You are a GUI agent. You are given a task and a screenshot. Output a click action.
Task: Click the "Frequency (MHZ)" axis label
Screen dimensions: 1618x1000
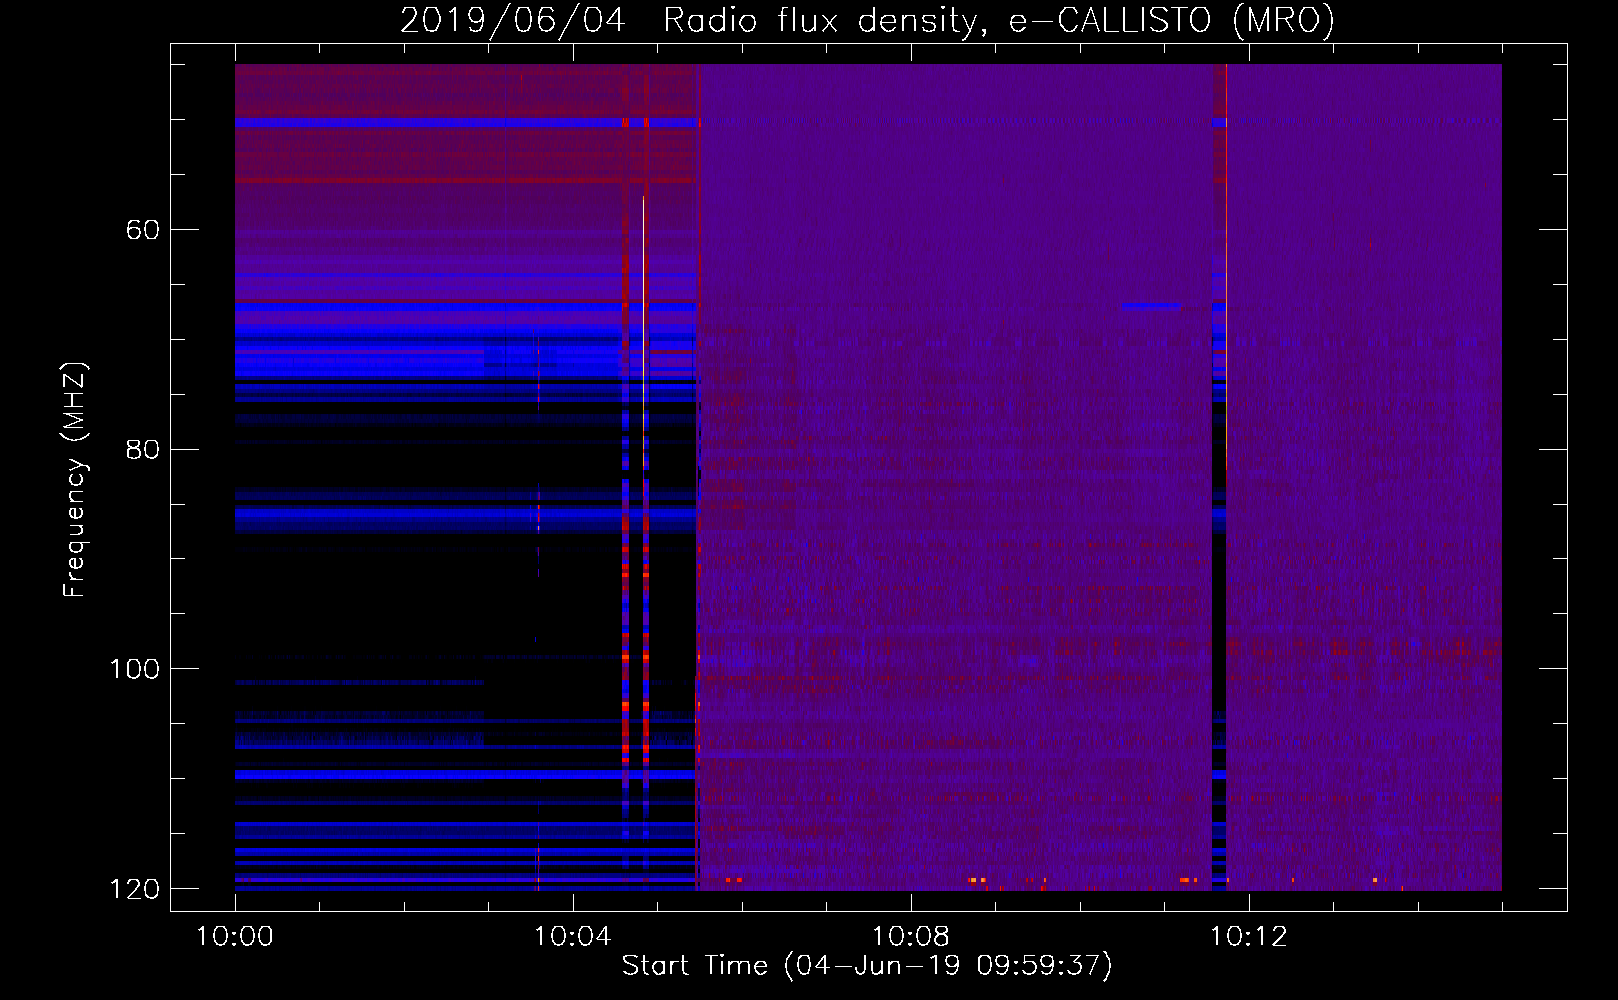point(75,480)
